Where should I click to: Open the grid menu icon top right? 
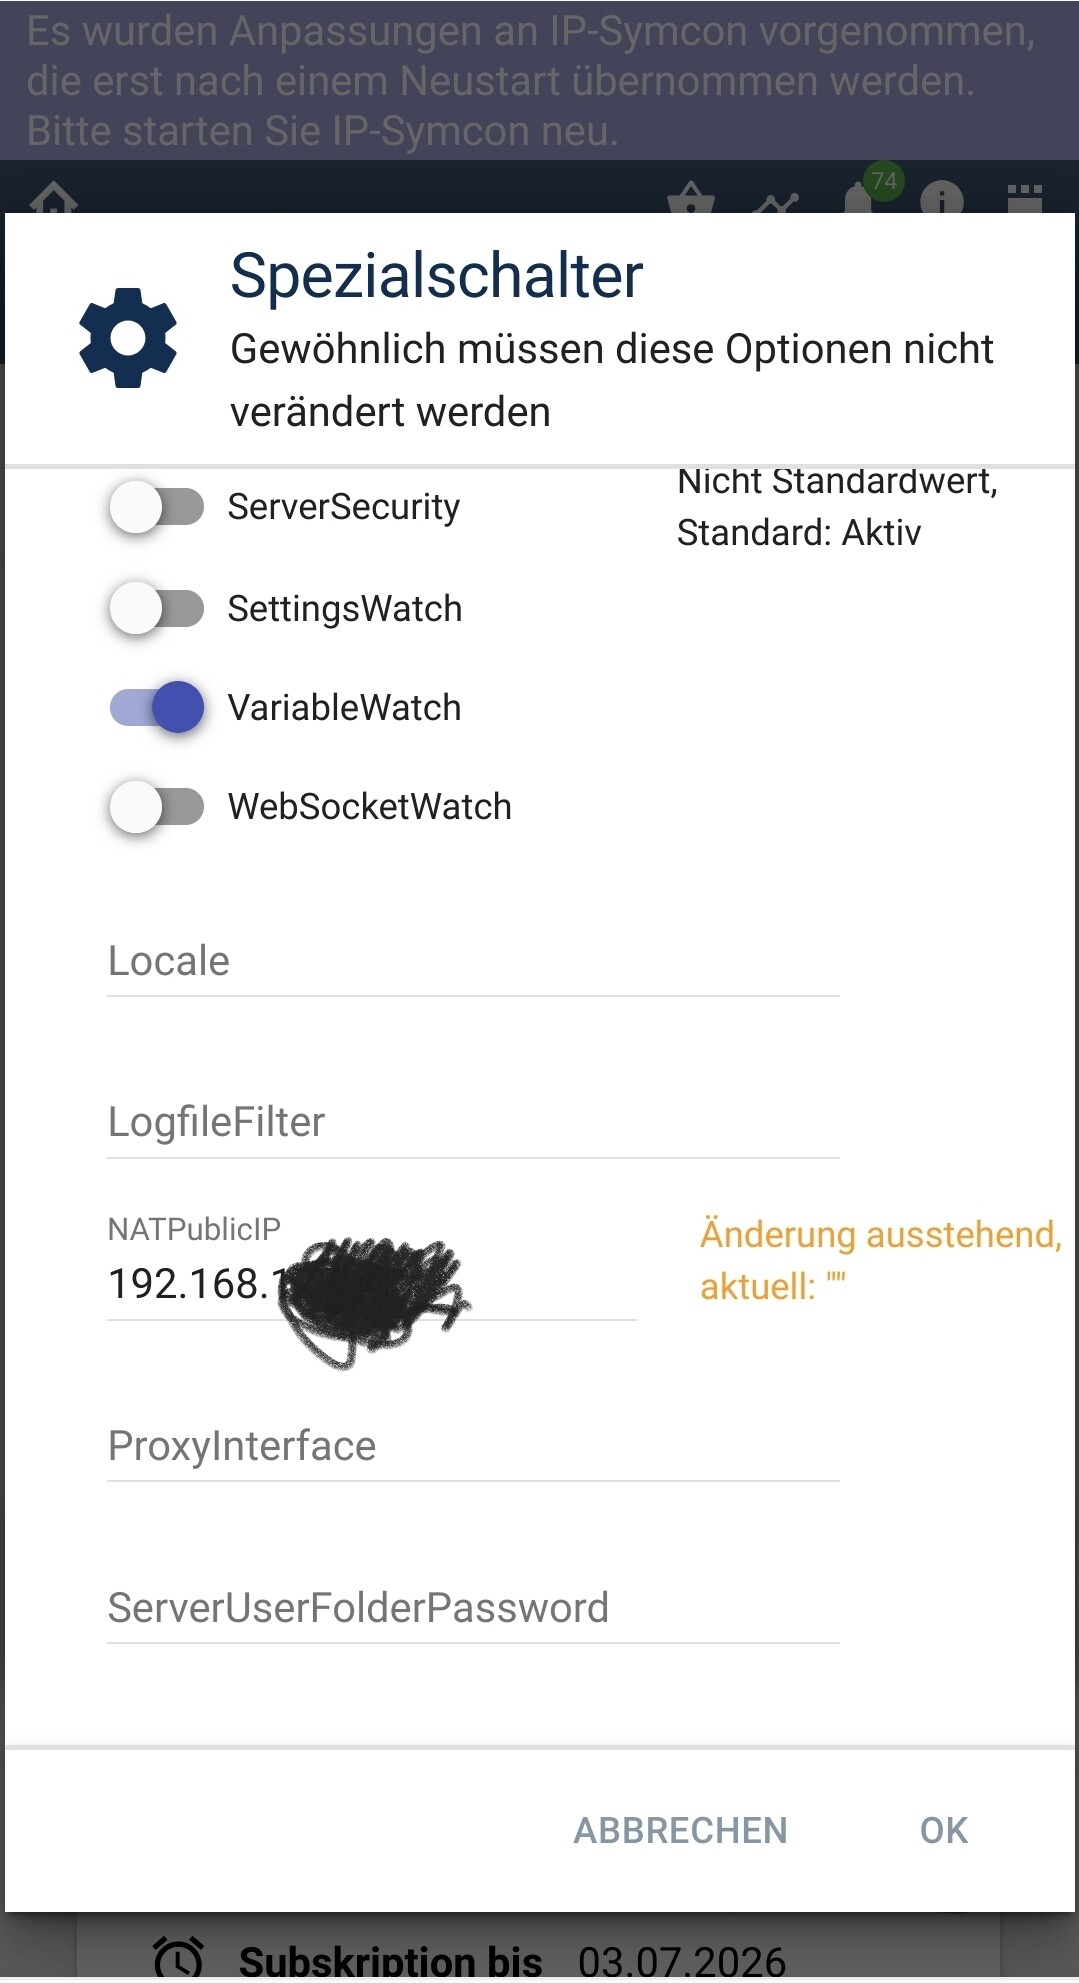(1025, 198)
